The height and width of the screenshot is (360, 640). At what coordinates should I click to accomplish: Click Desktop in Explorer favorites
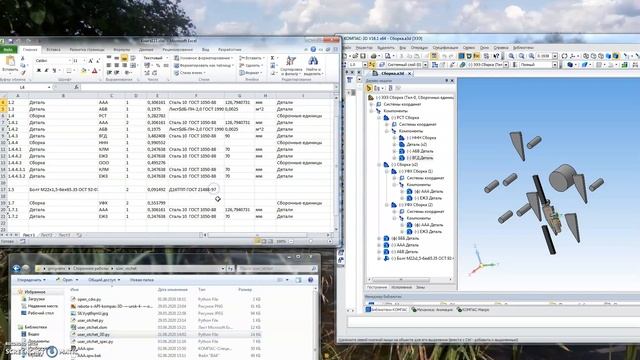point(40,313)
